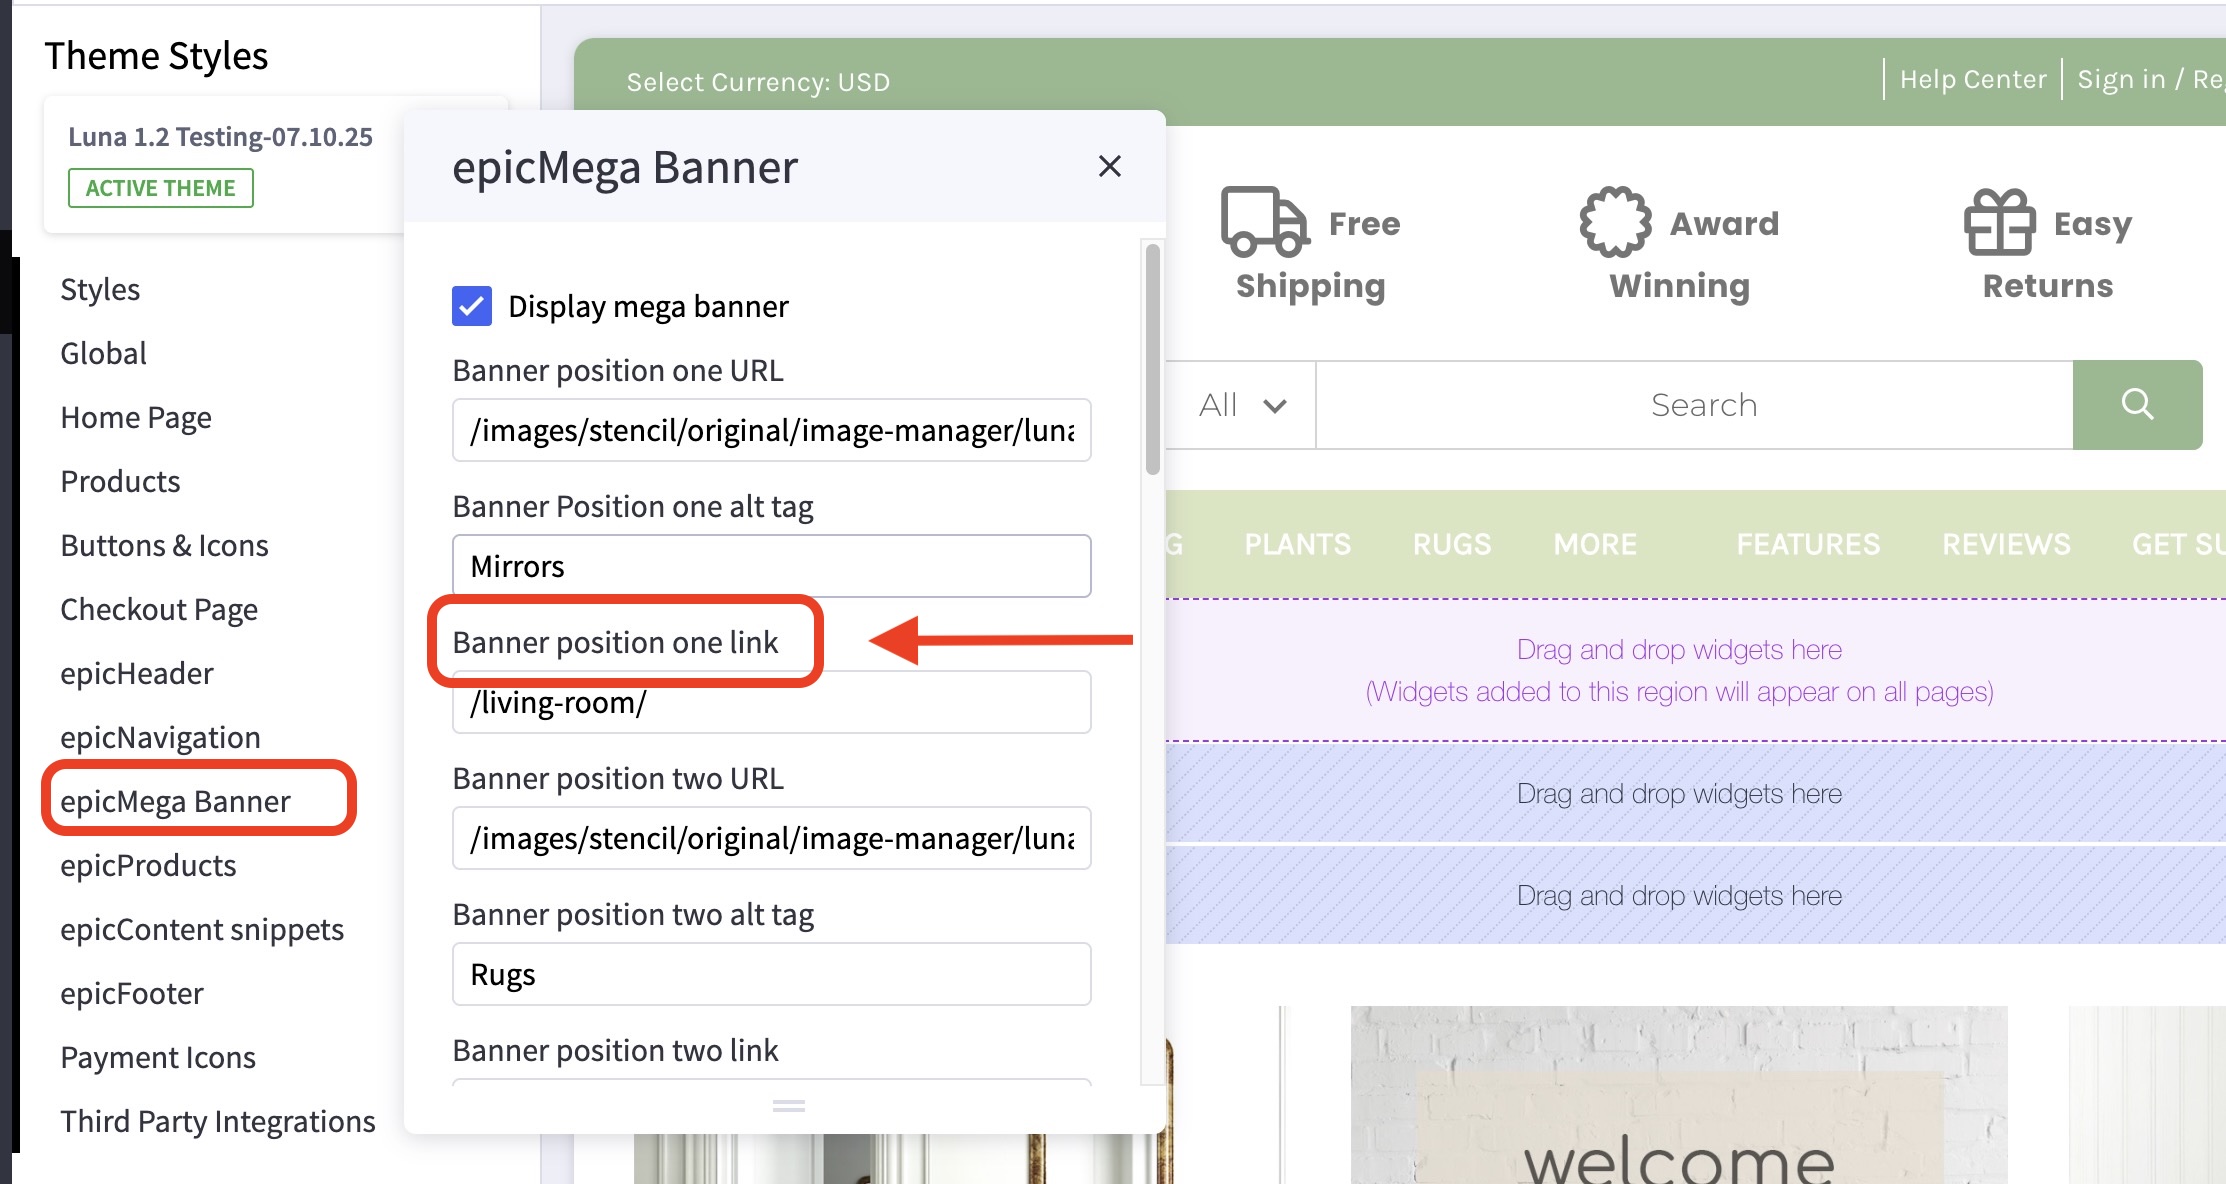The image size is (2226, 1184).
Task: Select REVIEWS in the navigation menu
Action: [x=2004, y=543]
